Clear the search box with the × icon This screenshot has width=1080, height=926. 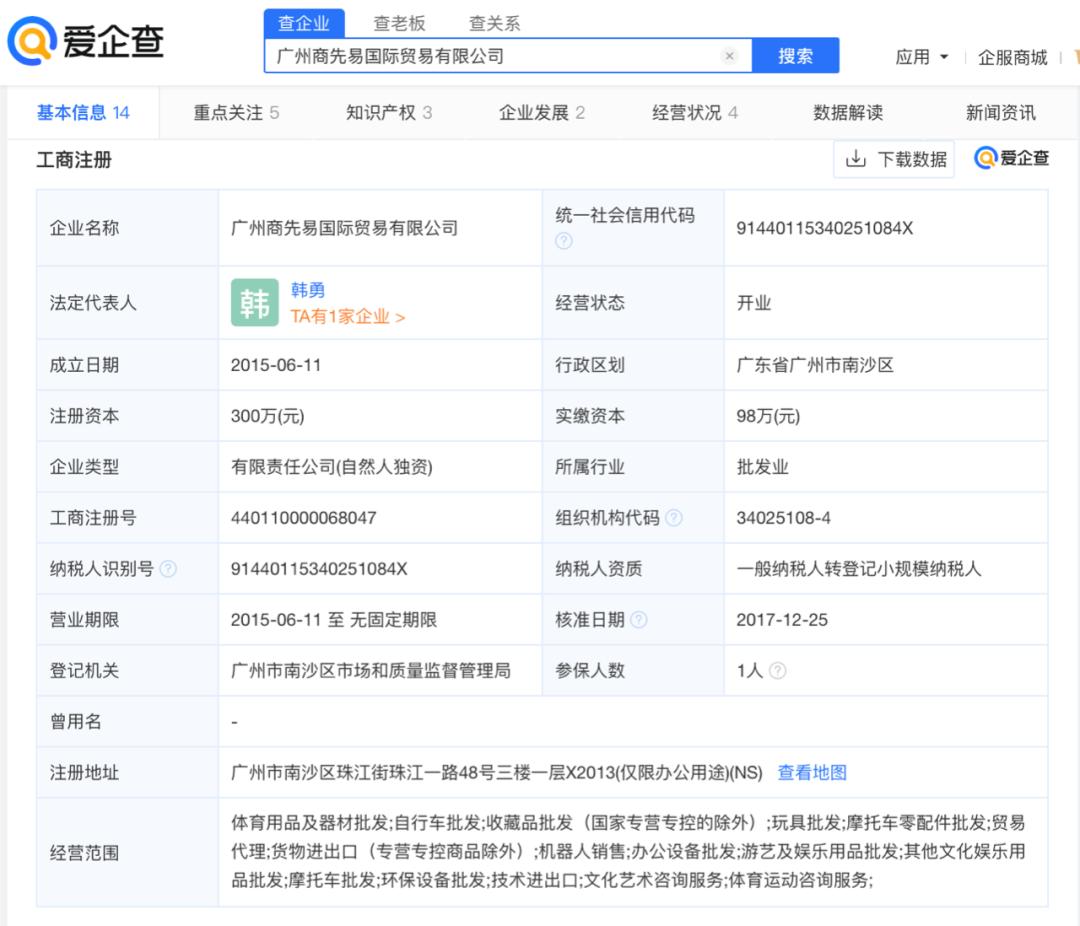[x=729, y=56]
